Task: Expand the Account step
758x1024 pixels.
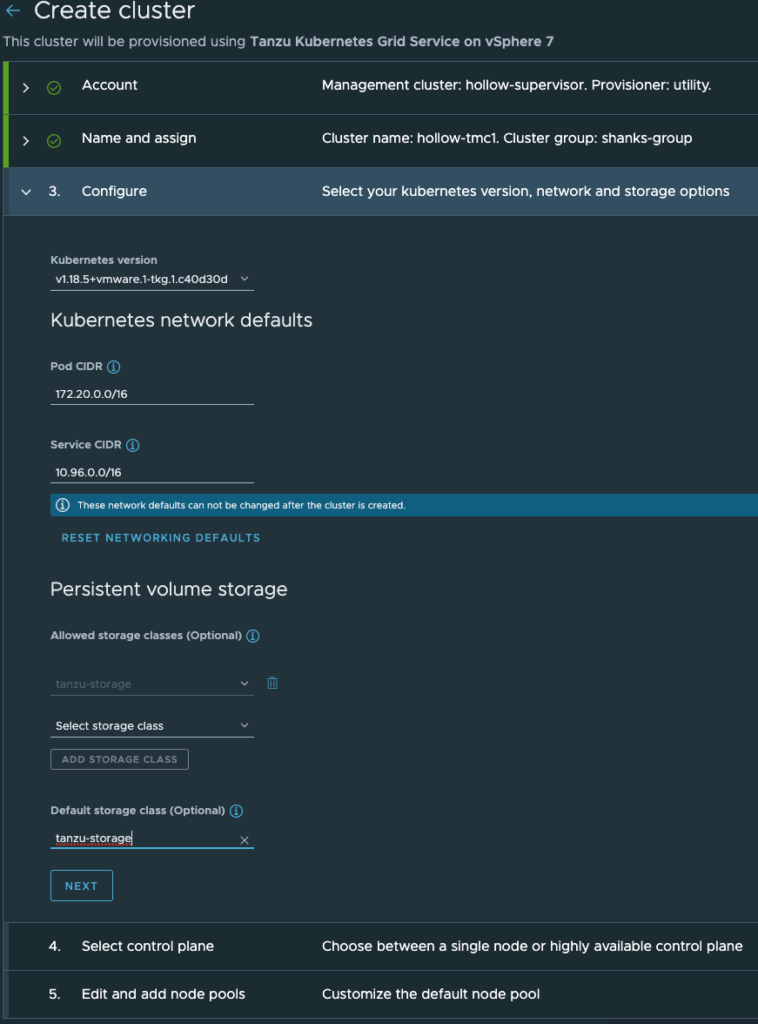Action: (26, 87)
